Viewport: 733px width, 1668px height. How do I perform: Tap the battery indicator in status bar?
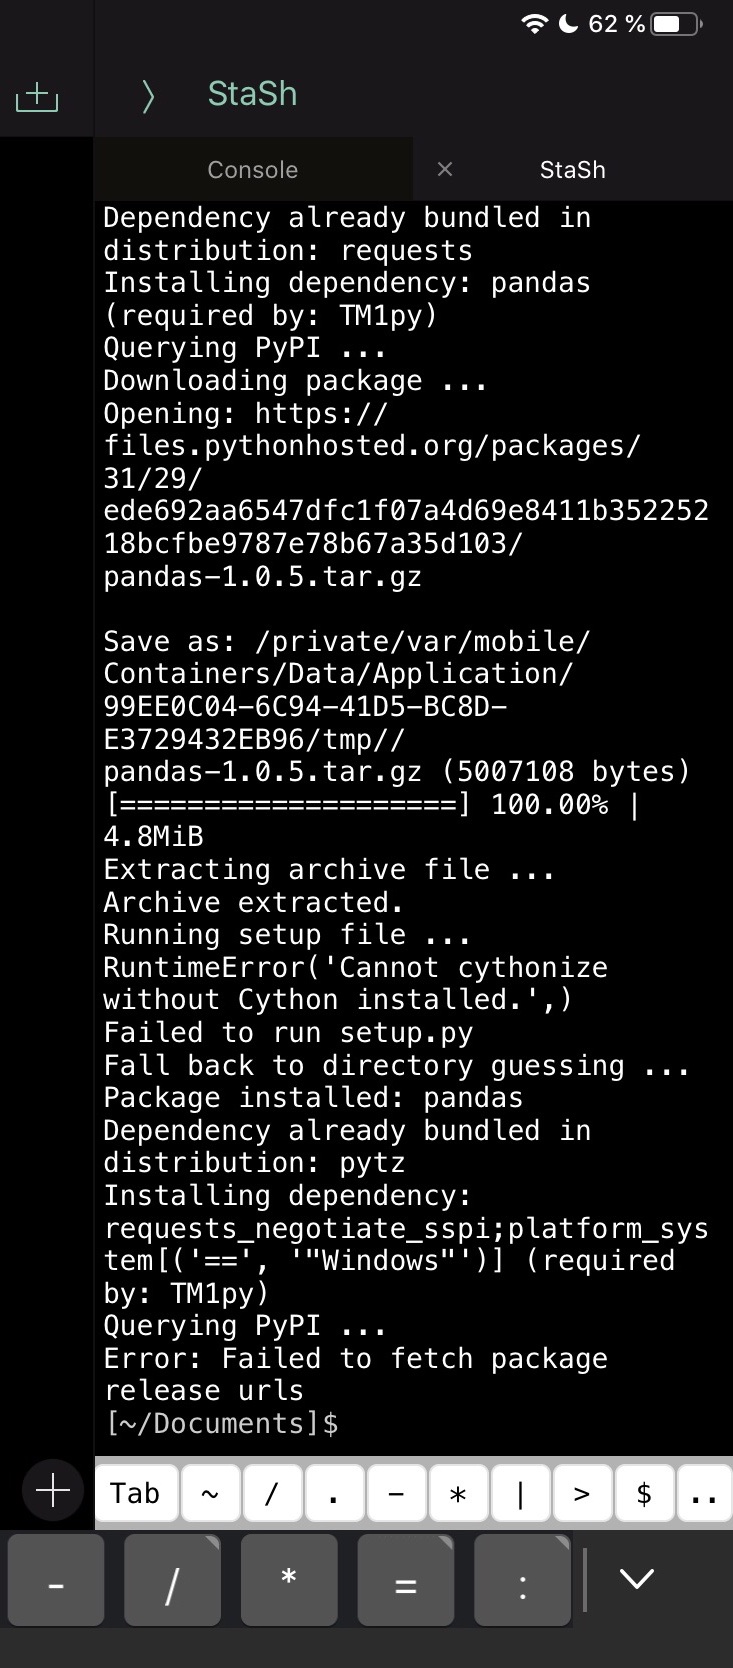click(677, 24)
